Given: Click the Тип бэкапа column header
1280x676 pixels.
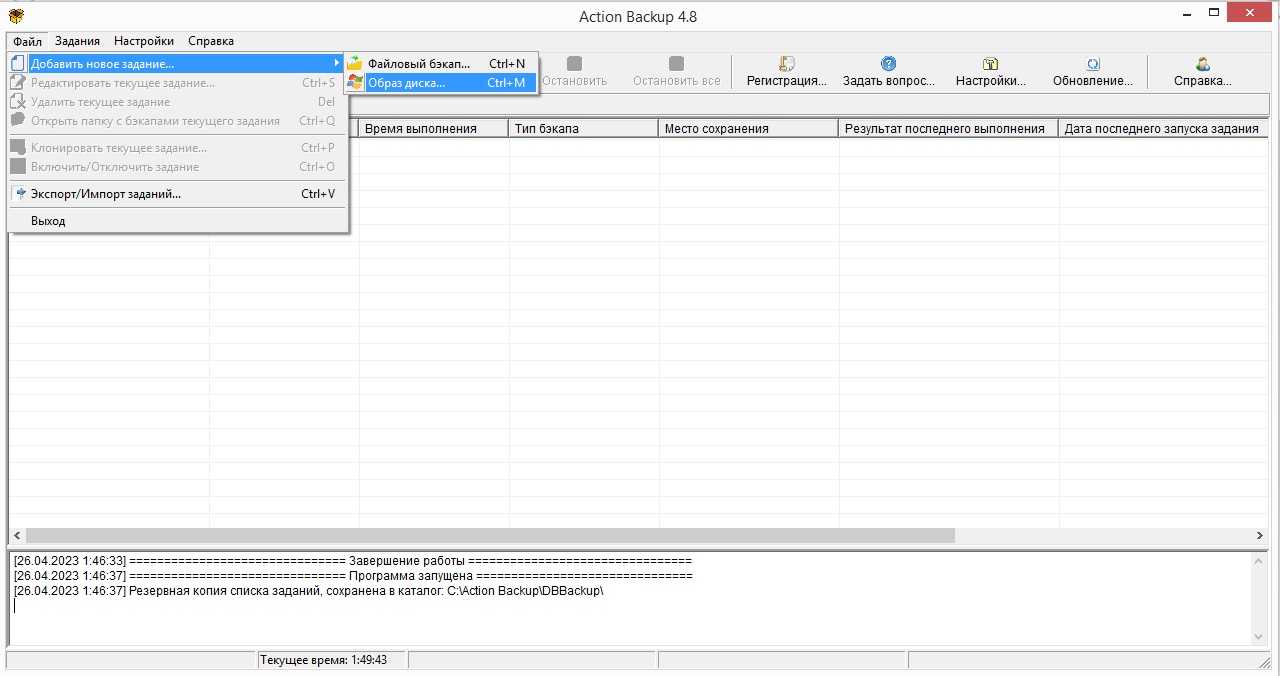Looking at the screenshot, I should [583, 128].
